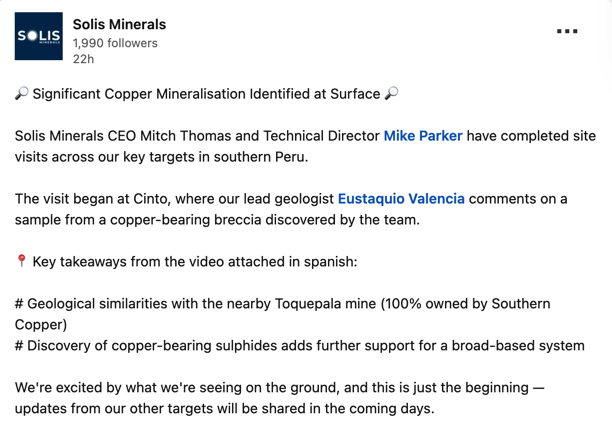The width and height of the screenshot is (612, 440).
Task: Click the 'We're excited by what we're seeing' line
Action: pyautogui.click(x=279, y=388)
